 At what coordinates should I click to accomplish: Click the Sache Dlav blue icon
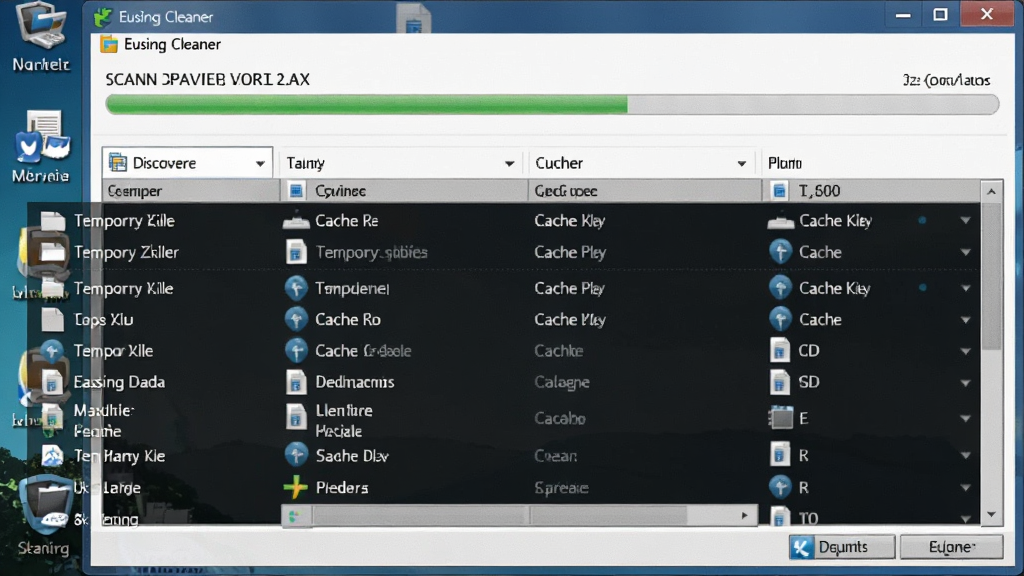pos(296,455)
